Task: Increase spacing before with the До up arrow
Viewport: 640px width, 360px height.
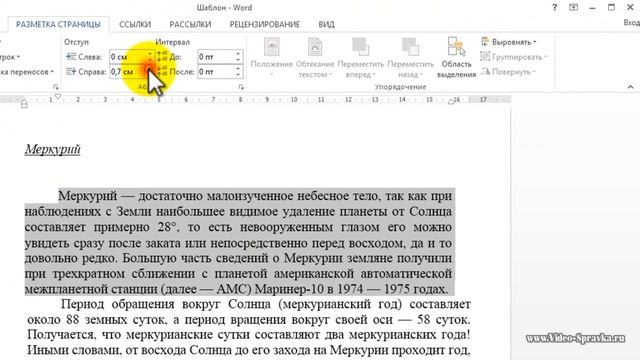Action: [x=238, y=53]
